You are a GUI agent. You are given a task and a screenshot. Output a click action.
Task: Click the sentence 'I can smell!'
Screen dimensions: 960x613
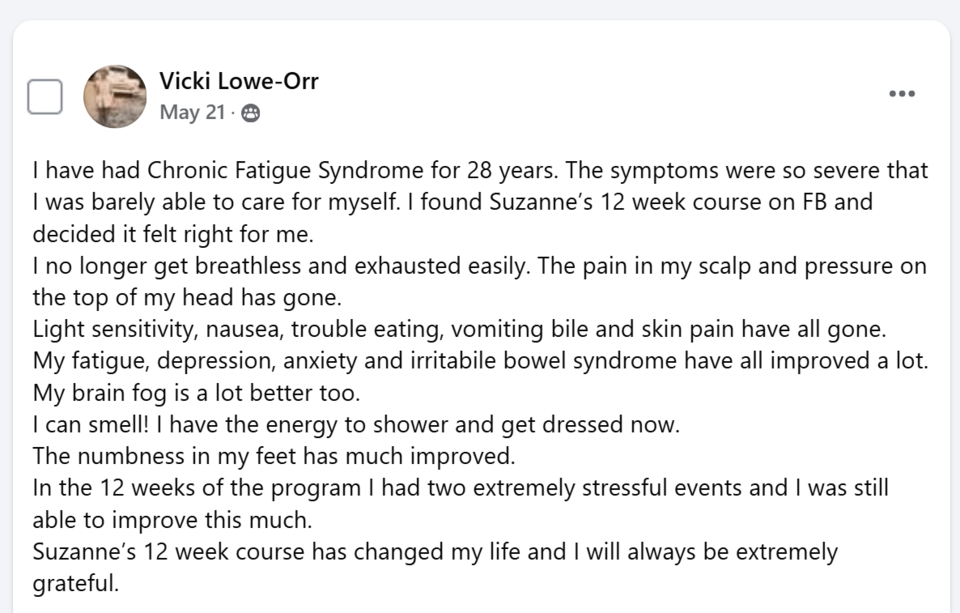[91, 424]
